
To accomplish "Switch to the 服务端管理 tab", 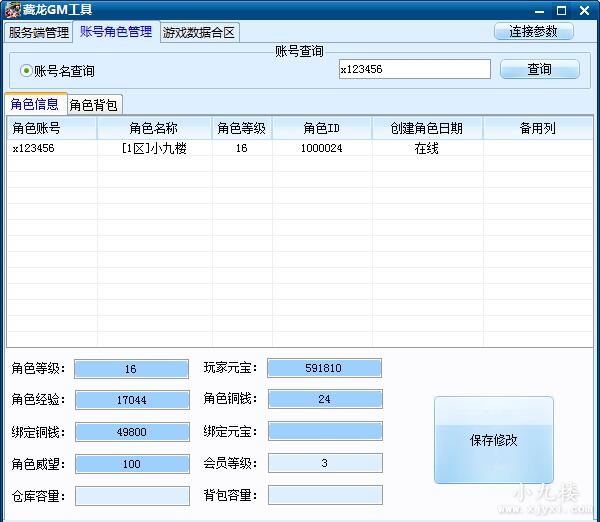I will tap(39, 32).
